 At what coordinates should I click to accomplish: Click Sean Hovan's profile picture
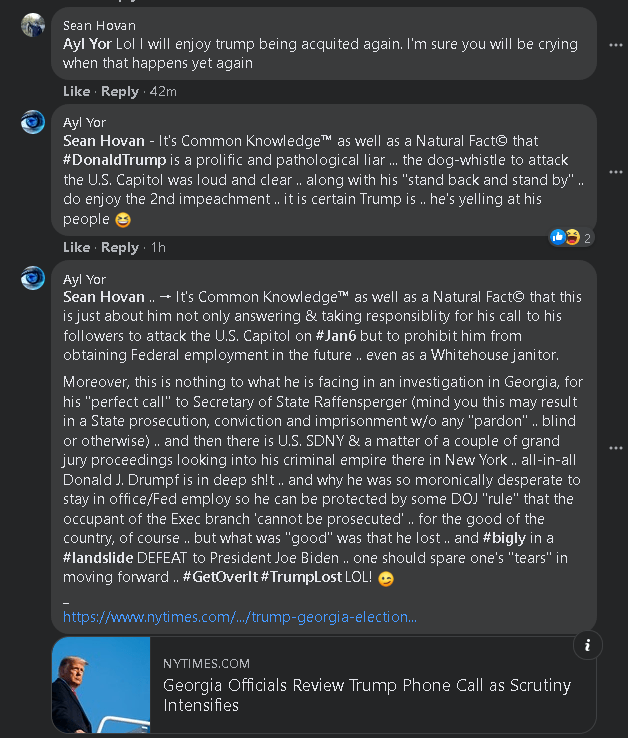33,25
